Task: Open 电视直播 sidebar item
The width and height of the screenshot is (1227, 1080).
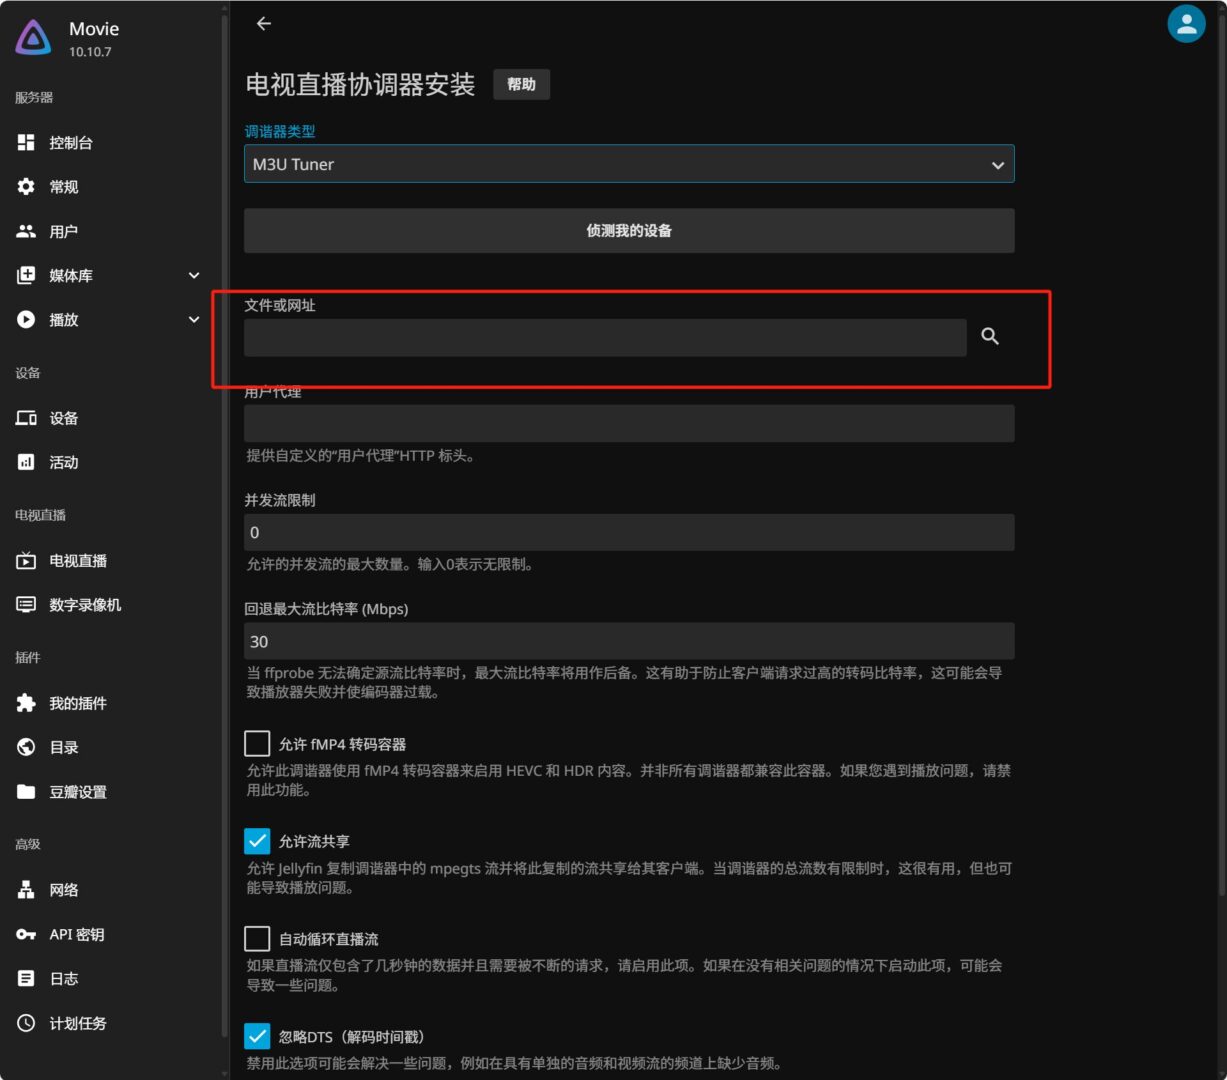Action: pos(78,561)
